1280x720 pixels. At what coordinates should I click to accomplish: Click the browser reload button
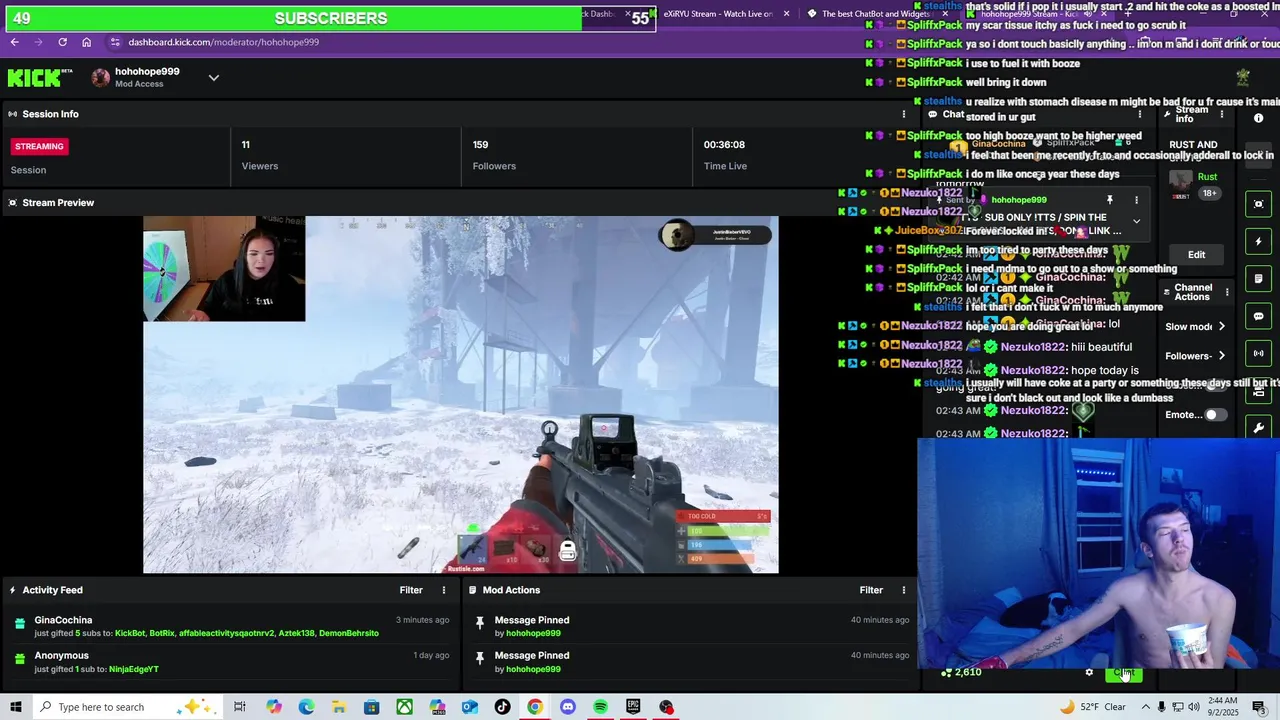click(62, 42)
